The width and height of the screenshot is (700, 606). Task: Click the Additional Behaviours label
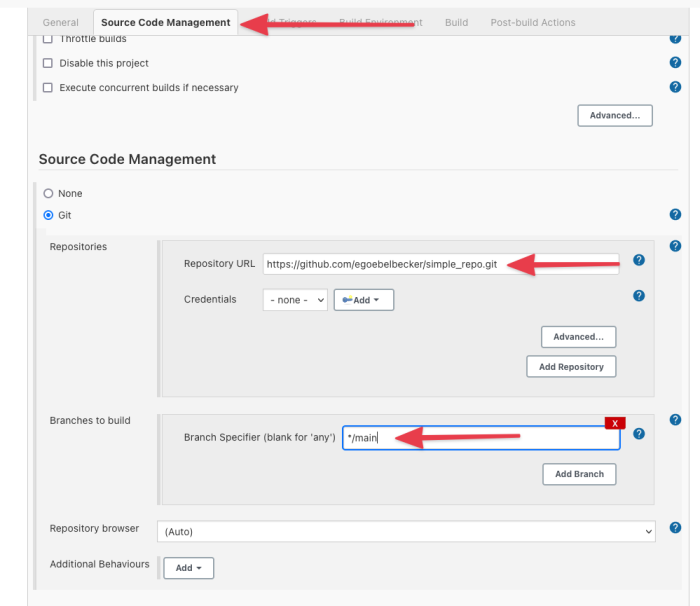click(100, 564)
